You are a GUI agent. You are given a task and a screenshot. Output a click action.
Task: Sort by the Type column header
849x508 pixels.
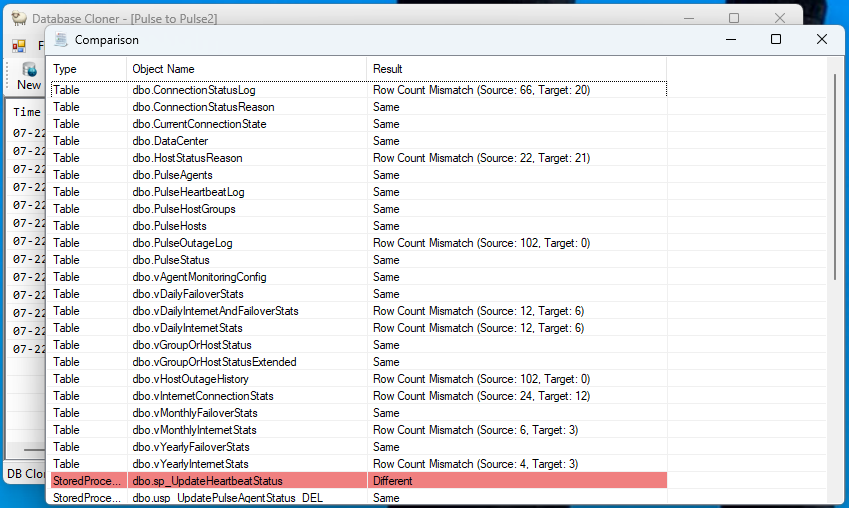88,69
